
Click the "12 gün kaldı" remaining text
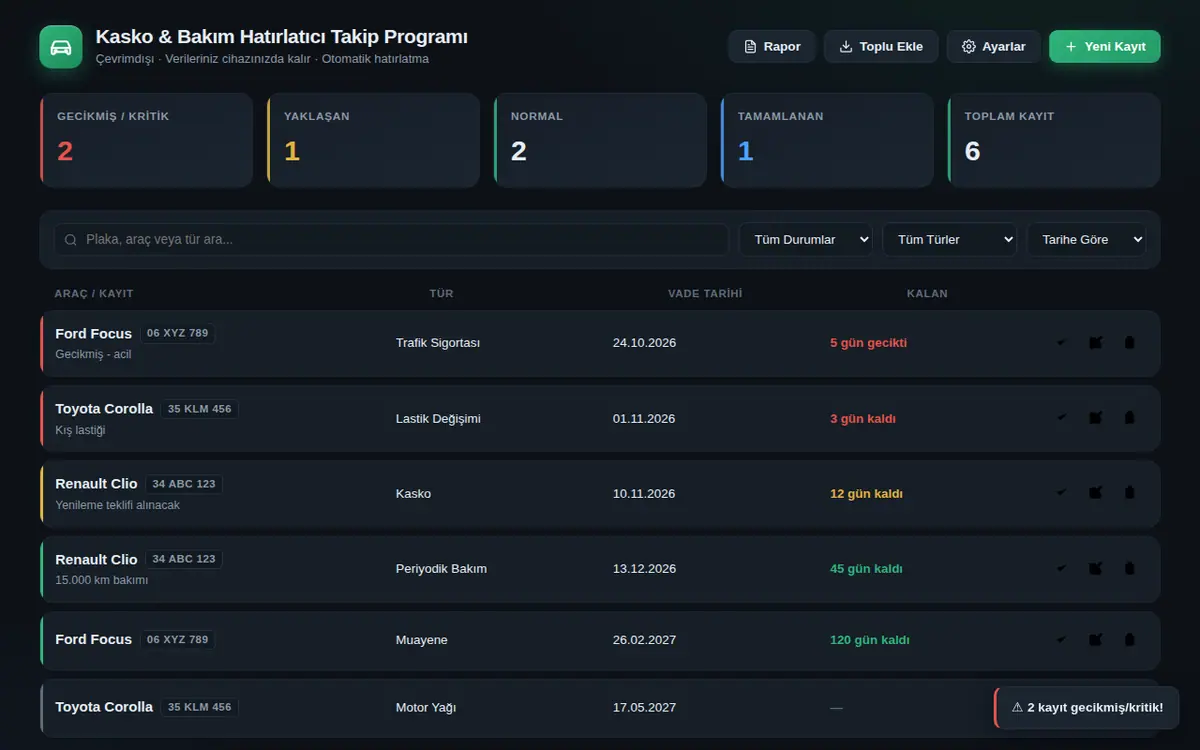(866, 494)
